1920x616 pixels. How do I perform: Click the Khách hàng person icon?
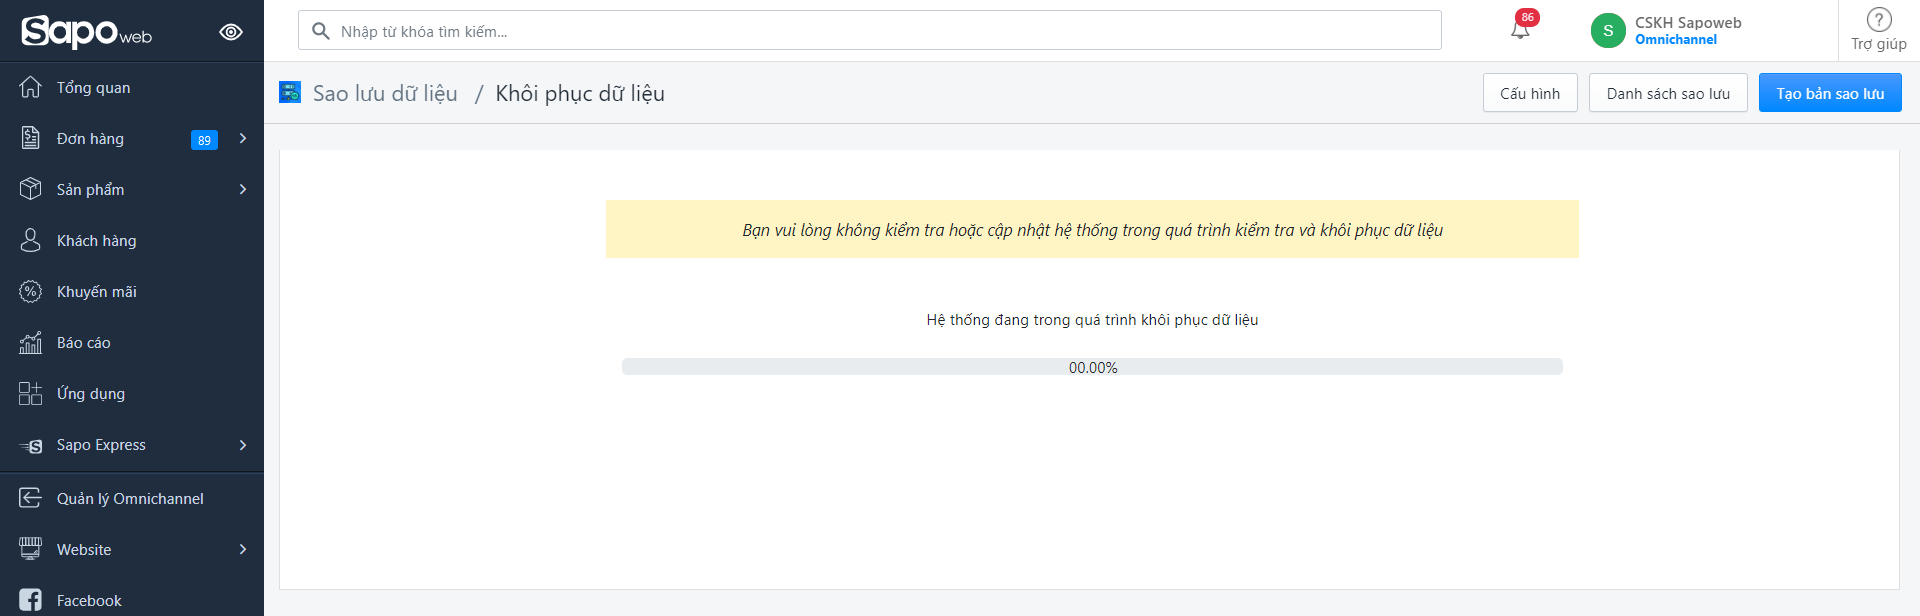31,241
